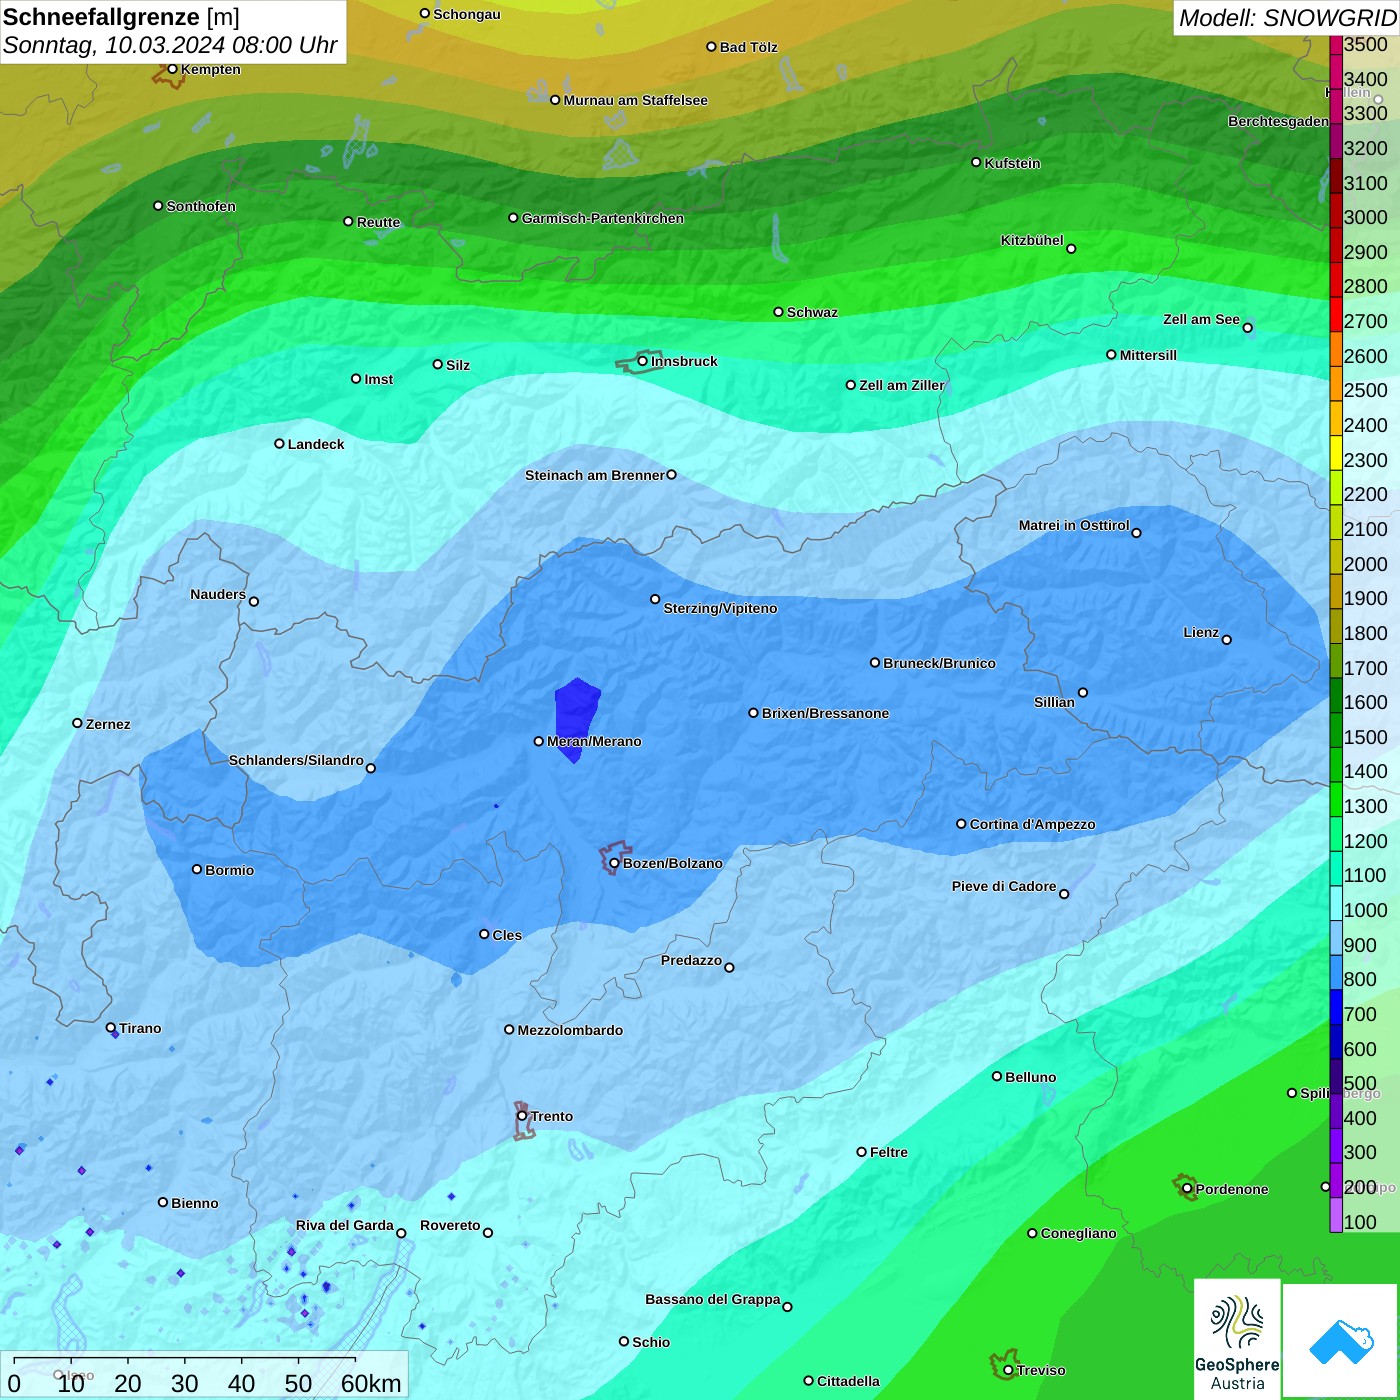Click the Landeck location dot
This screenshot has height=1400, width=1400.
[279, 443]
